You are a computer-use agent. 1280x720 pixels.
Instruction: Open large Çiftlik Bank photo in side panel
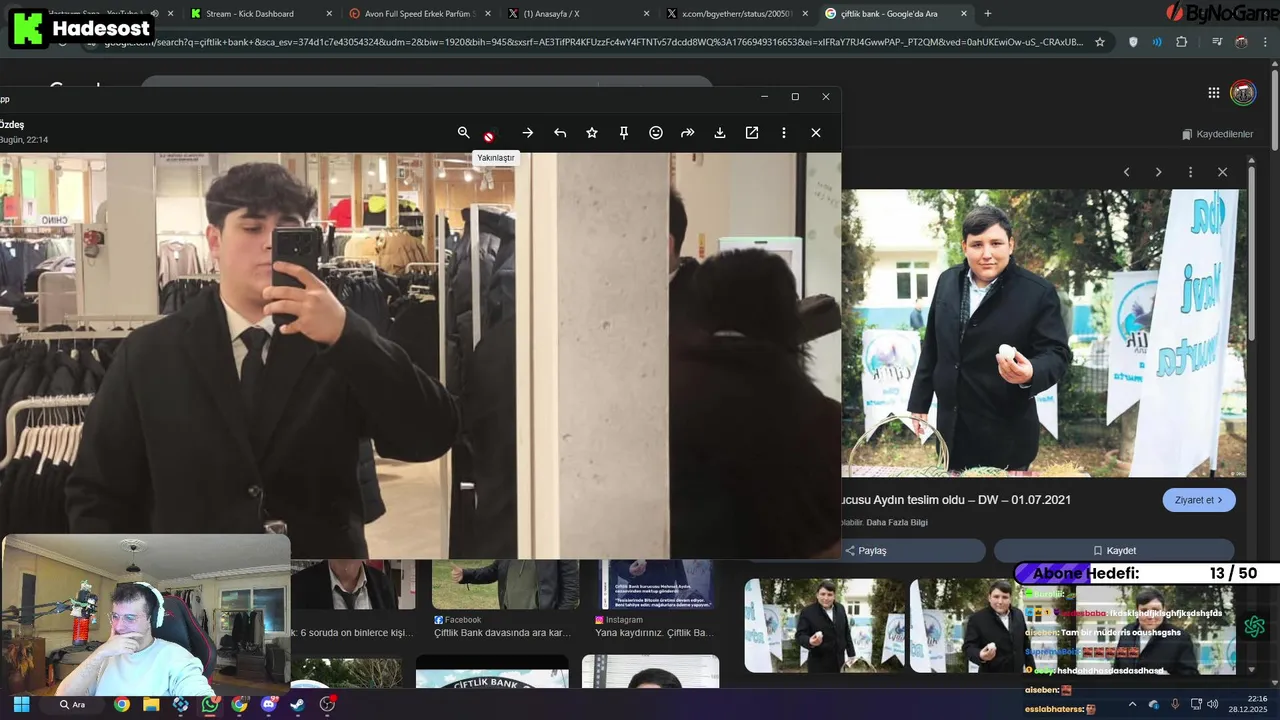click(x=1043, y=333)
